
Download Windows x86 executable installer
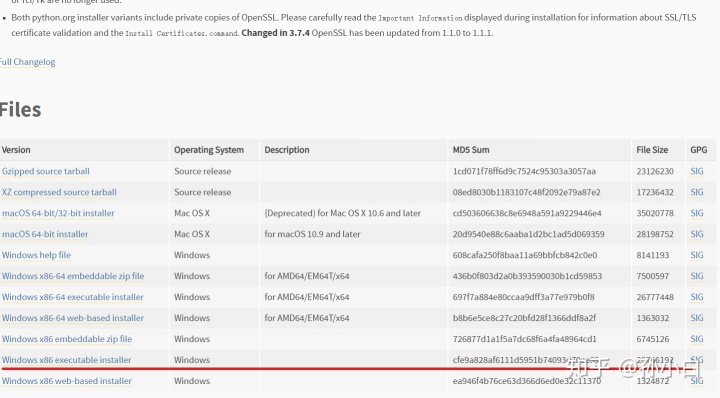point(67,360)
